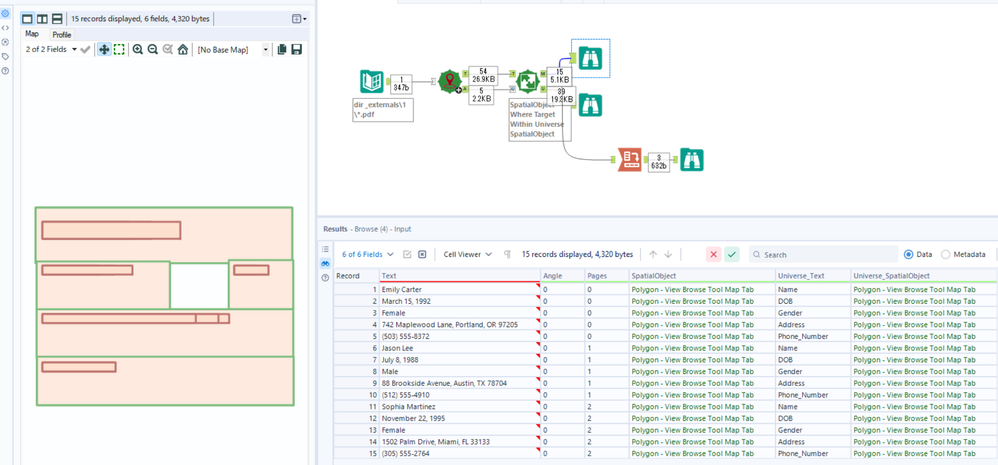Viewport: 998px width, 465px height.
Task: Click the green checkmark confirm button
Action: pos(732,255)
